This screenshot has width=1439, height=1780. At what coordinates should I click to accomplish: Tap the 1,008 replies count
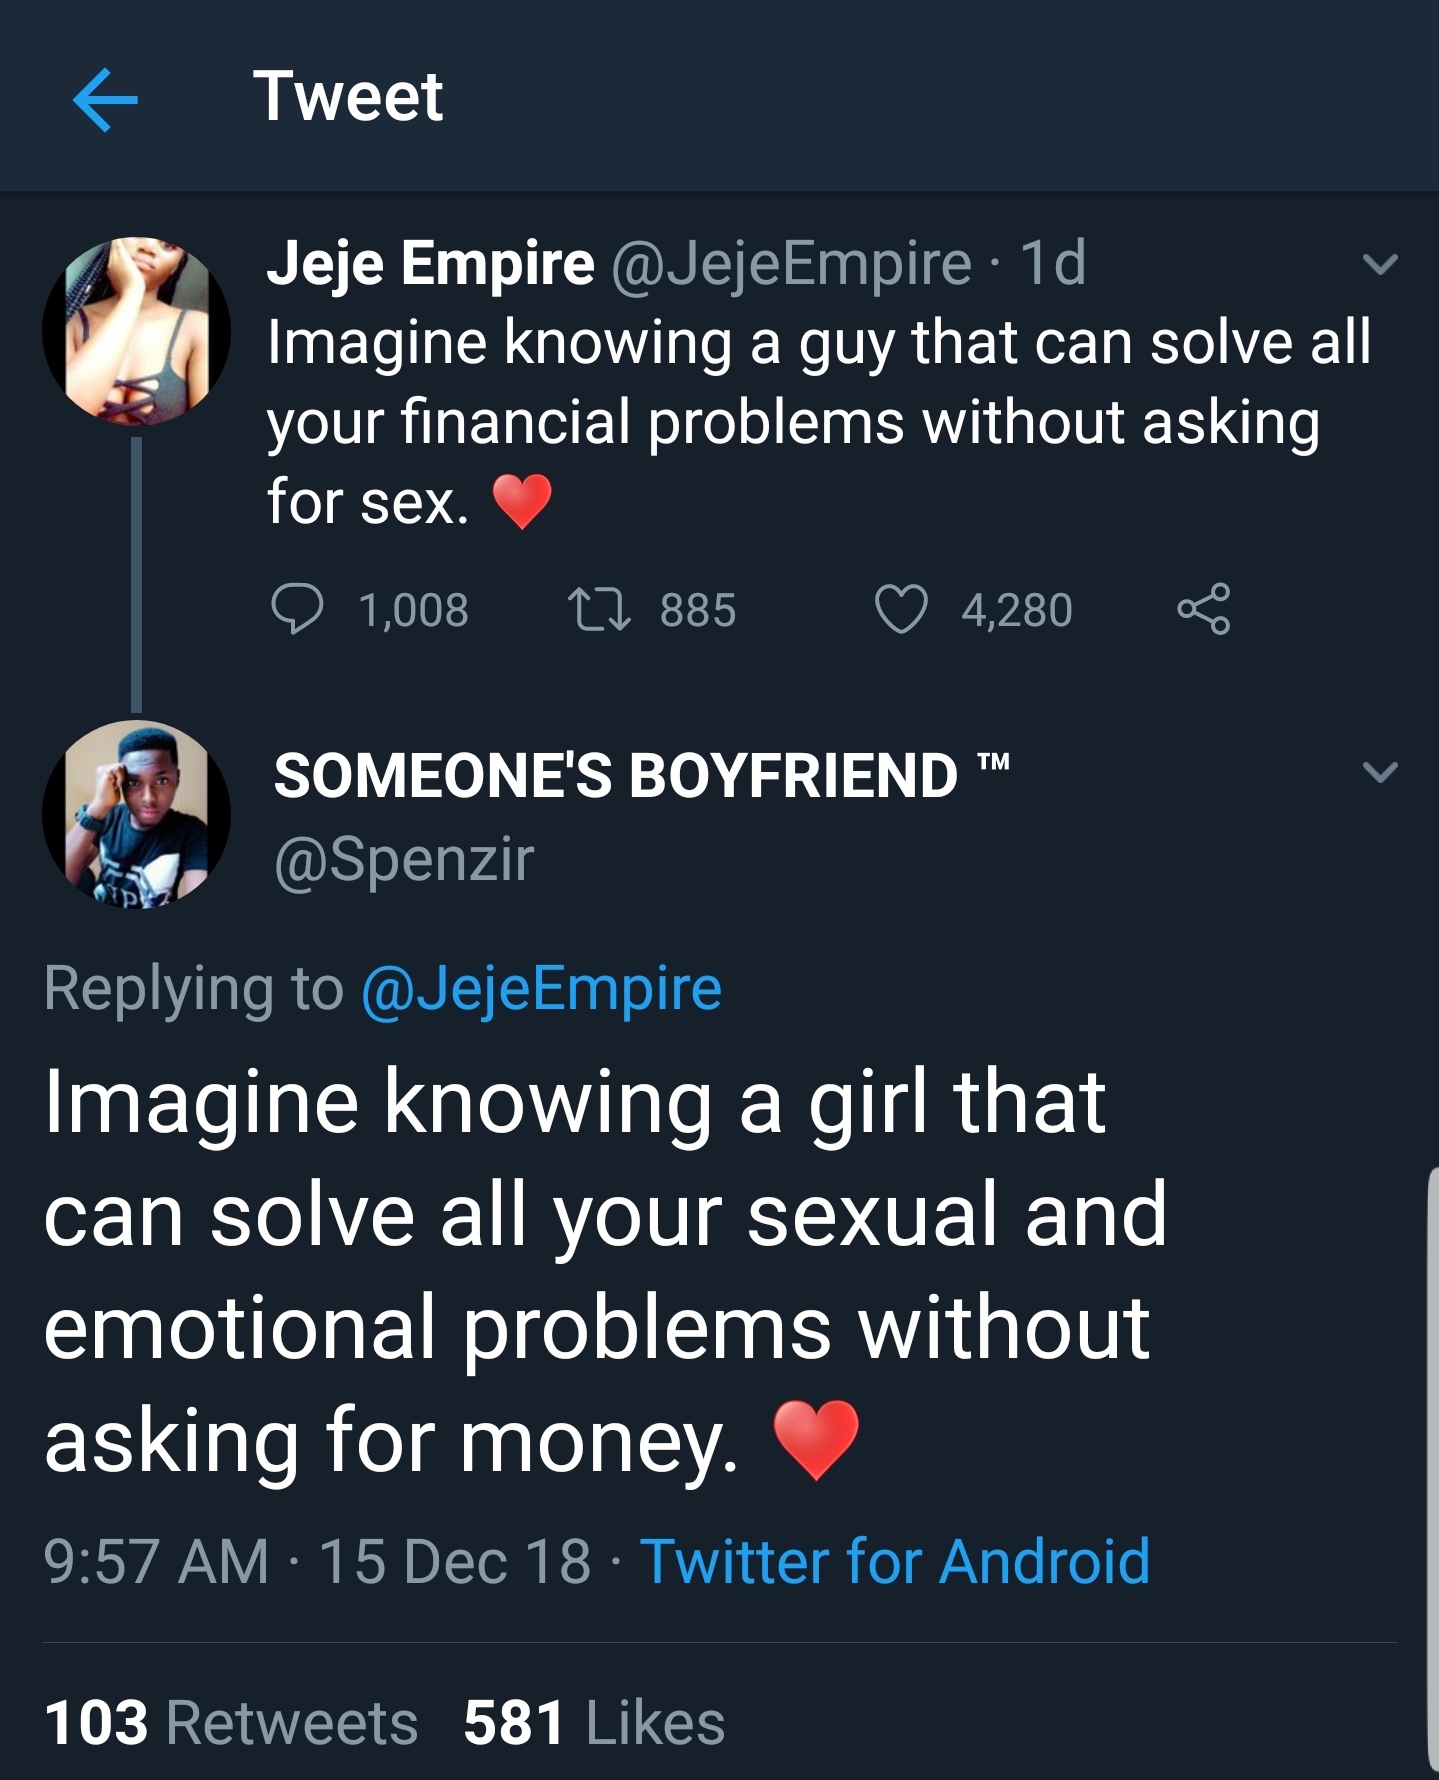[x=413, y=610]
